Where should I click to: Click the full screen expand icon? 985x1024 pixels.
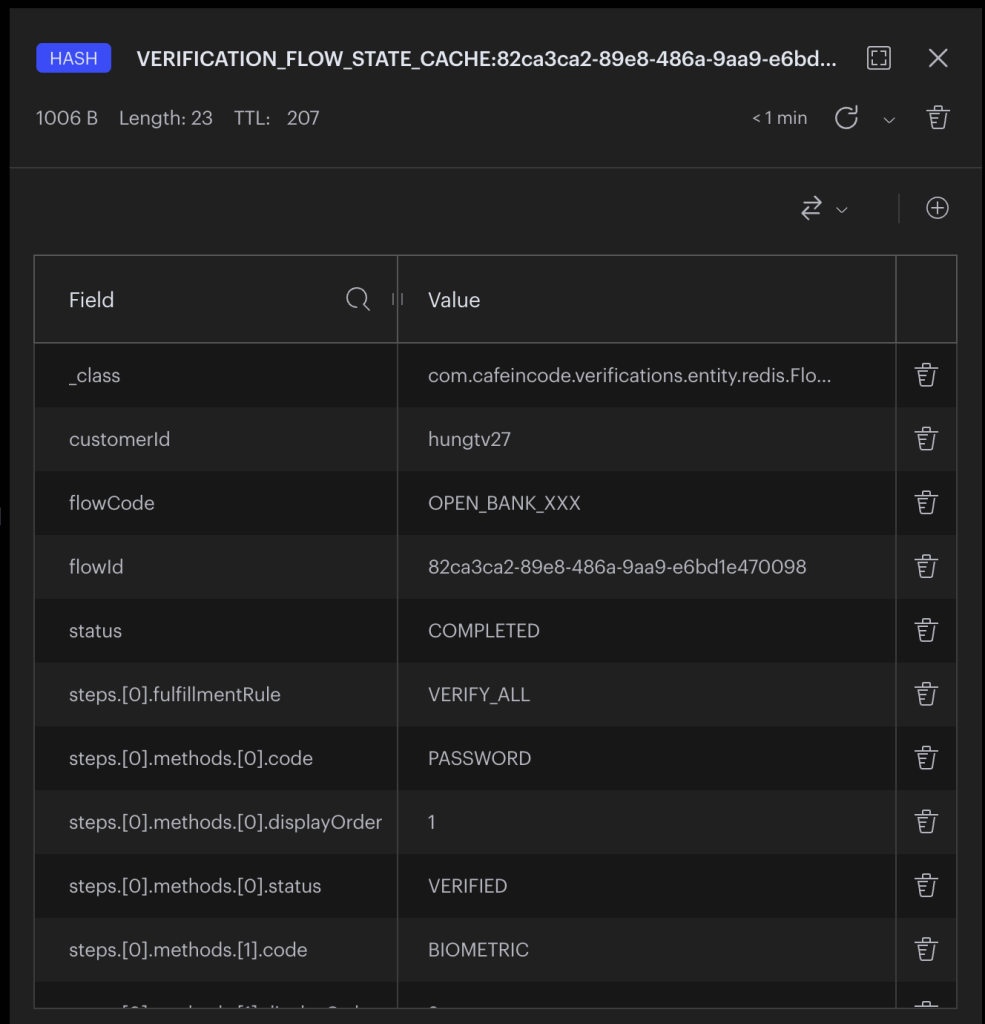pos(879,58)
